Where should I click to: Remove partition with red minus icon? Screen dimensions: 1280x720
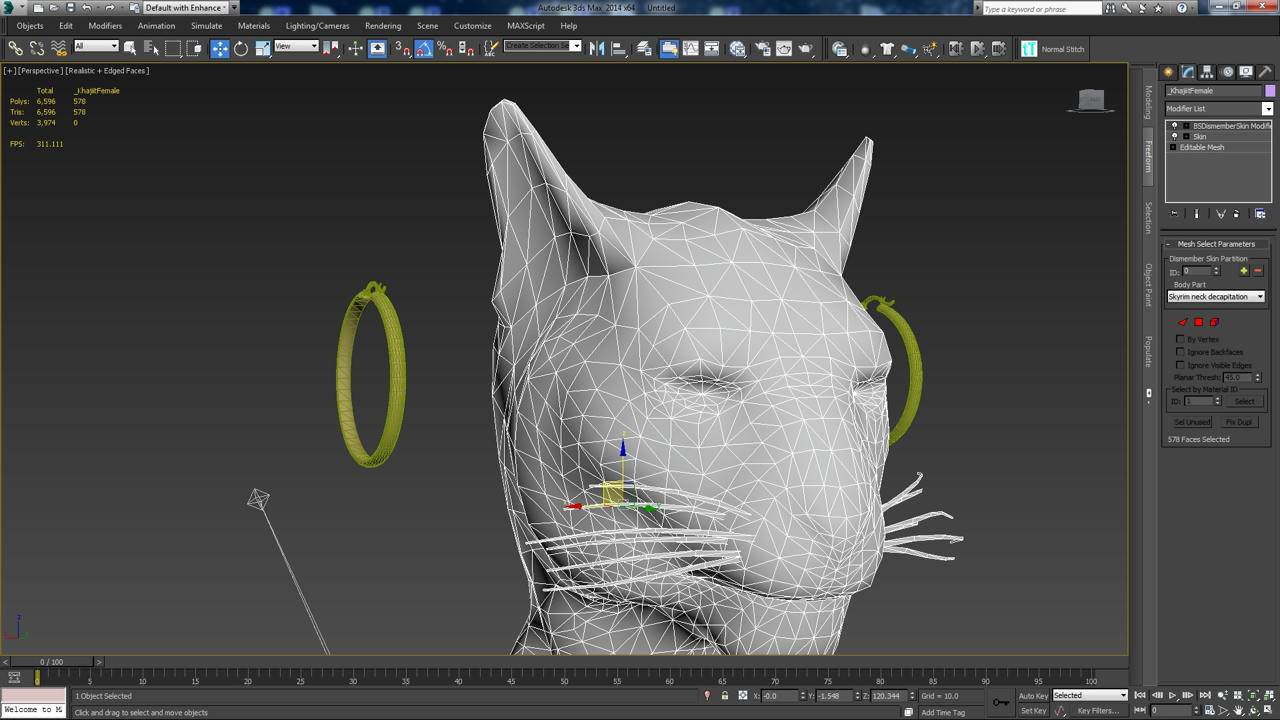(x=1258, y=271)
